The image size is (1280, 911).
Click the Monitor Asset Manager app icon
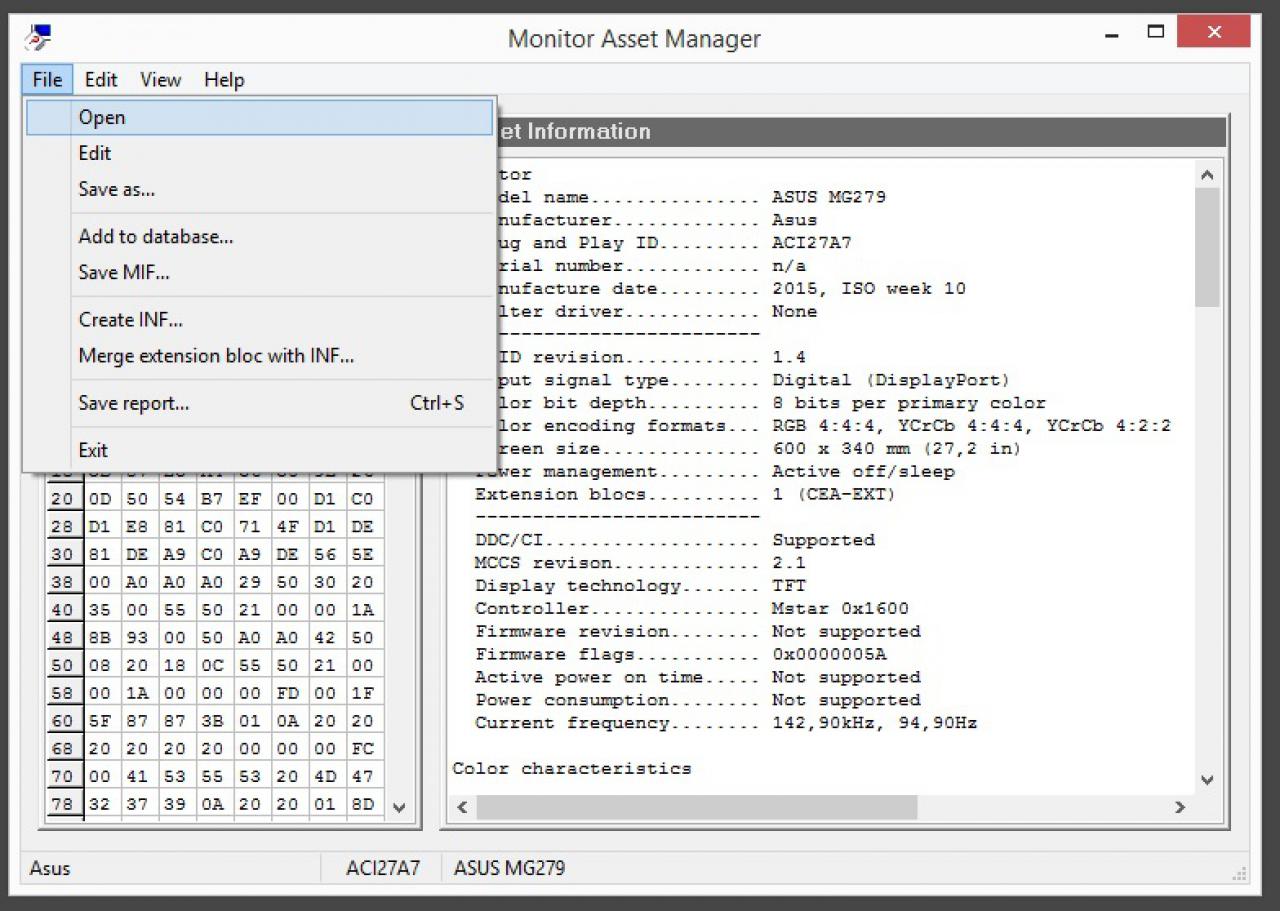[x=38, y=38]
